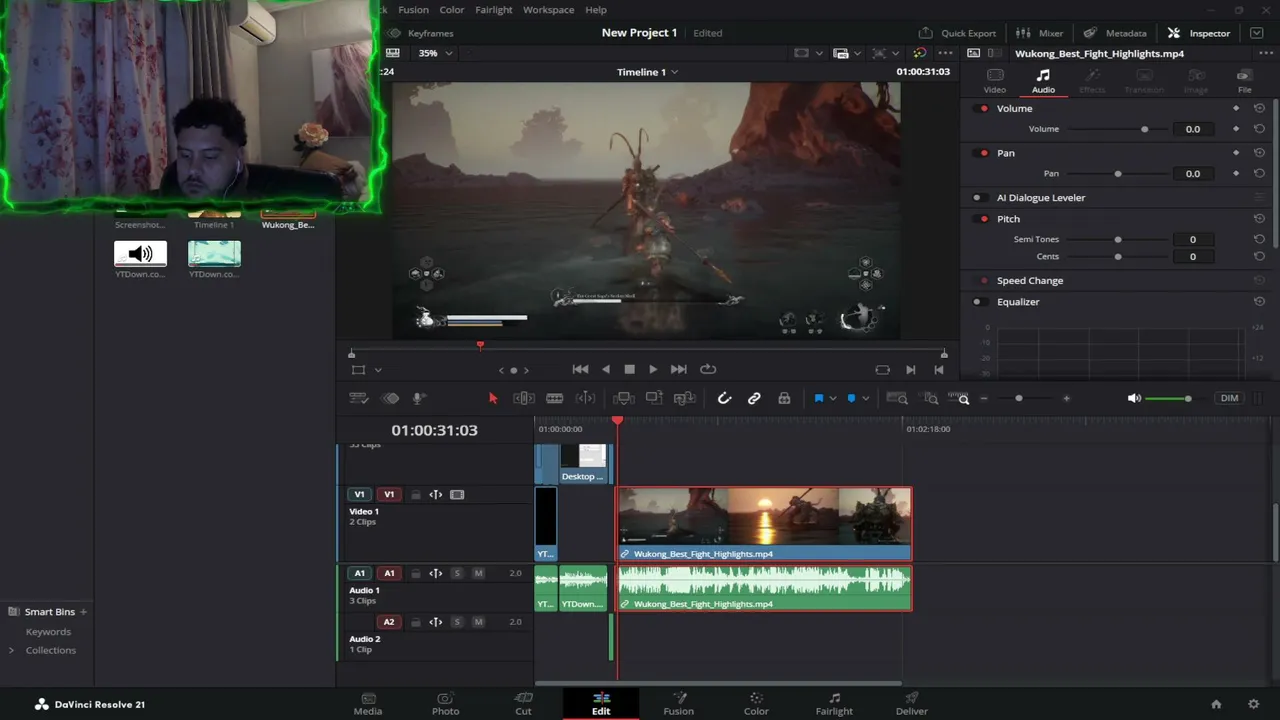This screenshot has height=720, width=1280.
Task: Play the timeline in reverse
Action: point(605,369)
